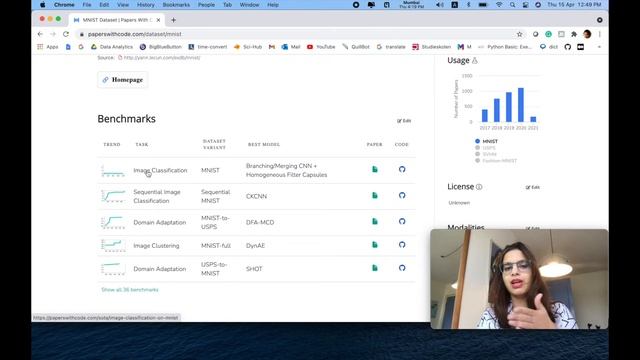Click the Unknown license text
640x360 pixels.
(x=459, y=203)
